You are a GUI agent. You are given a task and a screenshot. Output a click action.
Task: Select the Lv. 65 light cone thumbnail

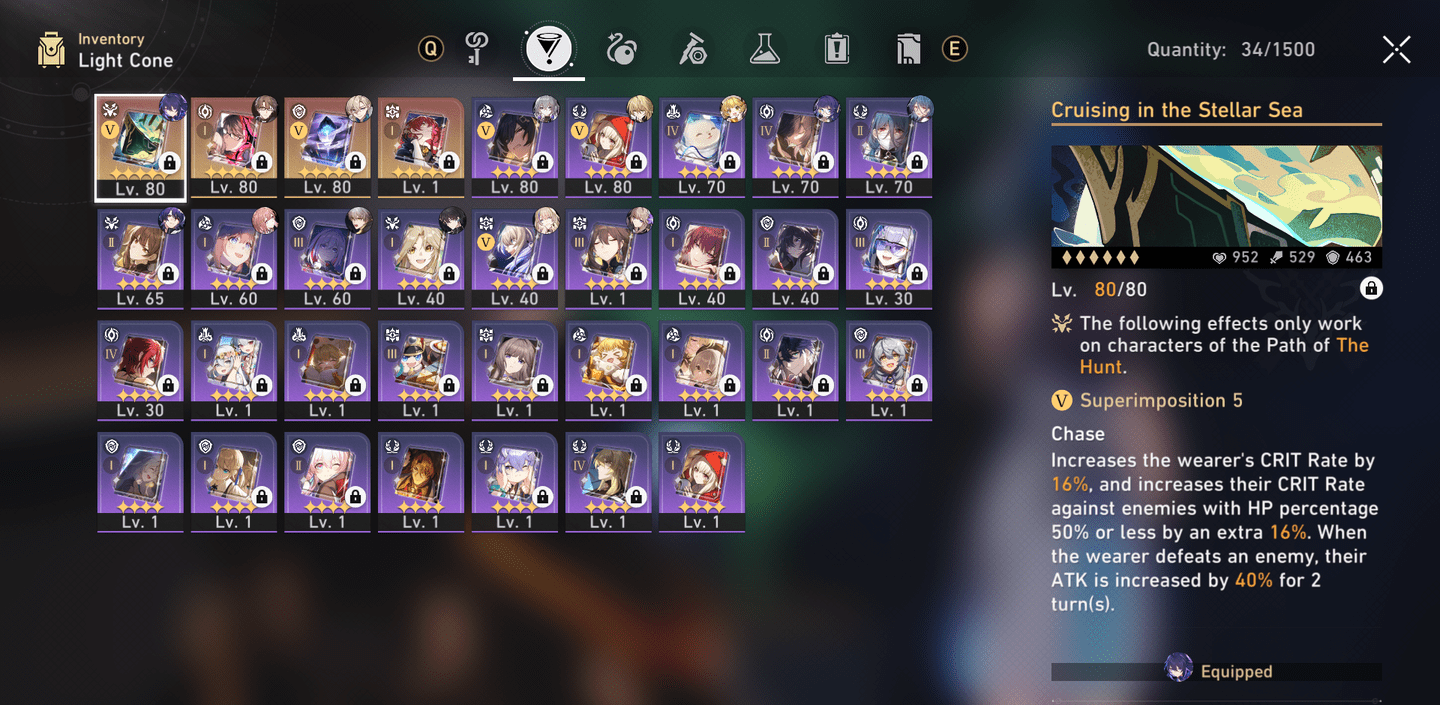click(x=141, y=258)
